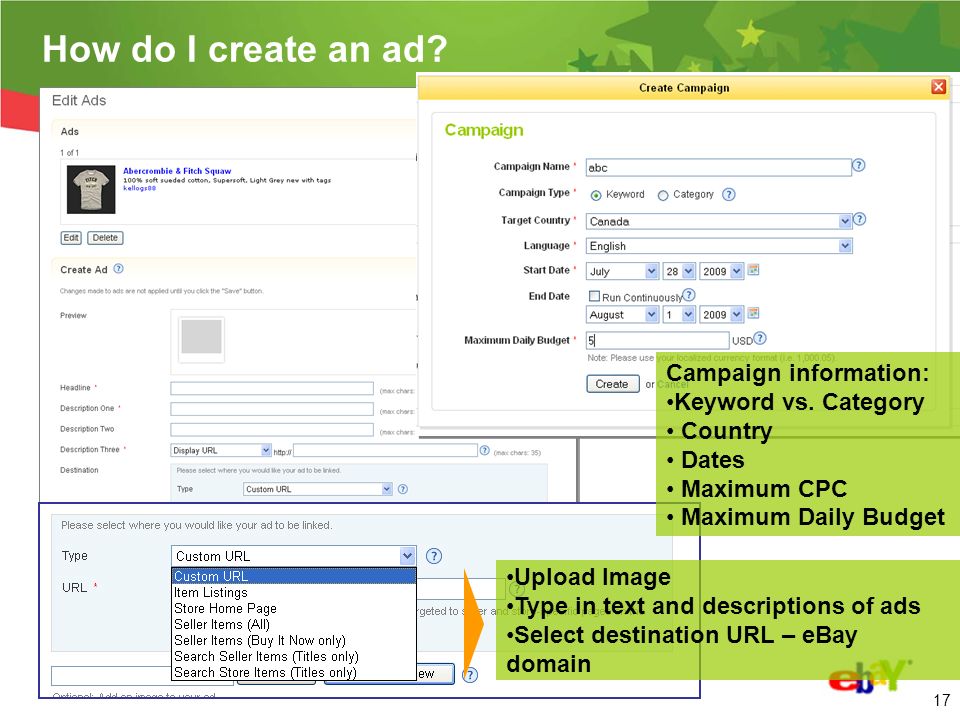Close the Create Campaign dialog
The image size is (960, 720).
(x=938, y=87)
